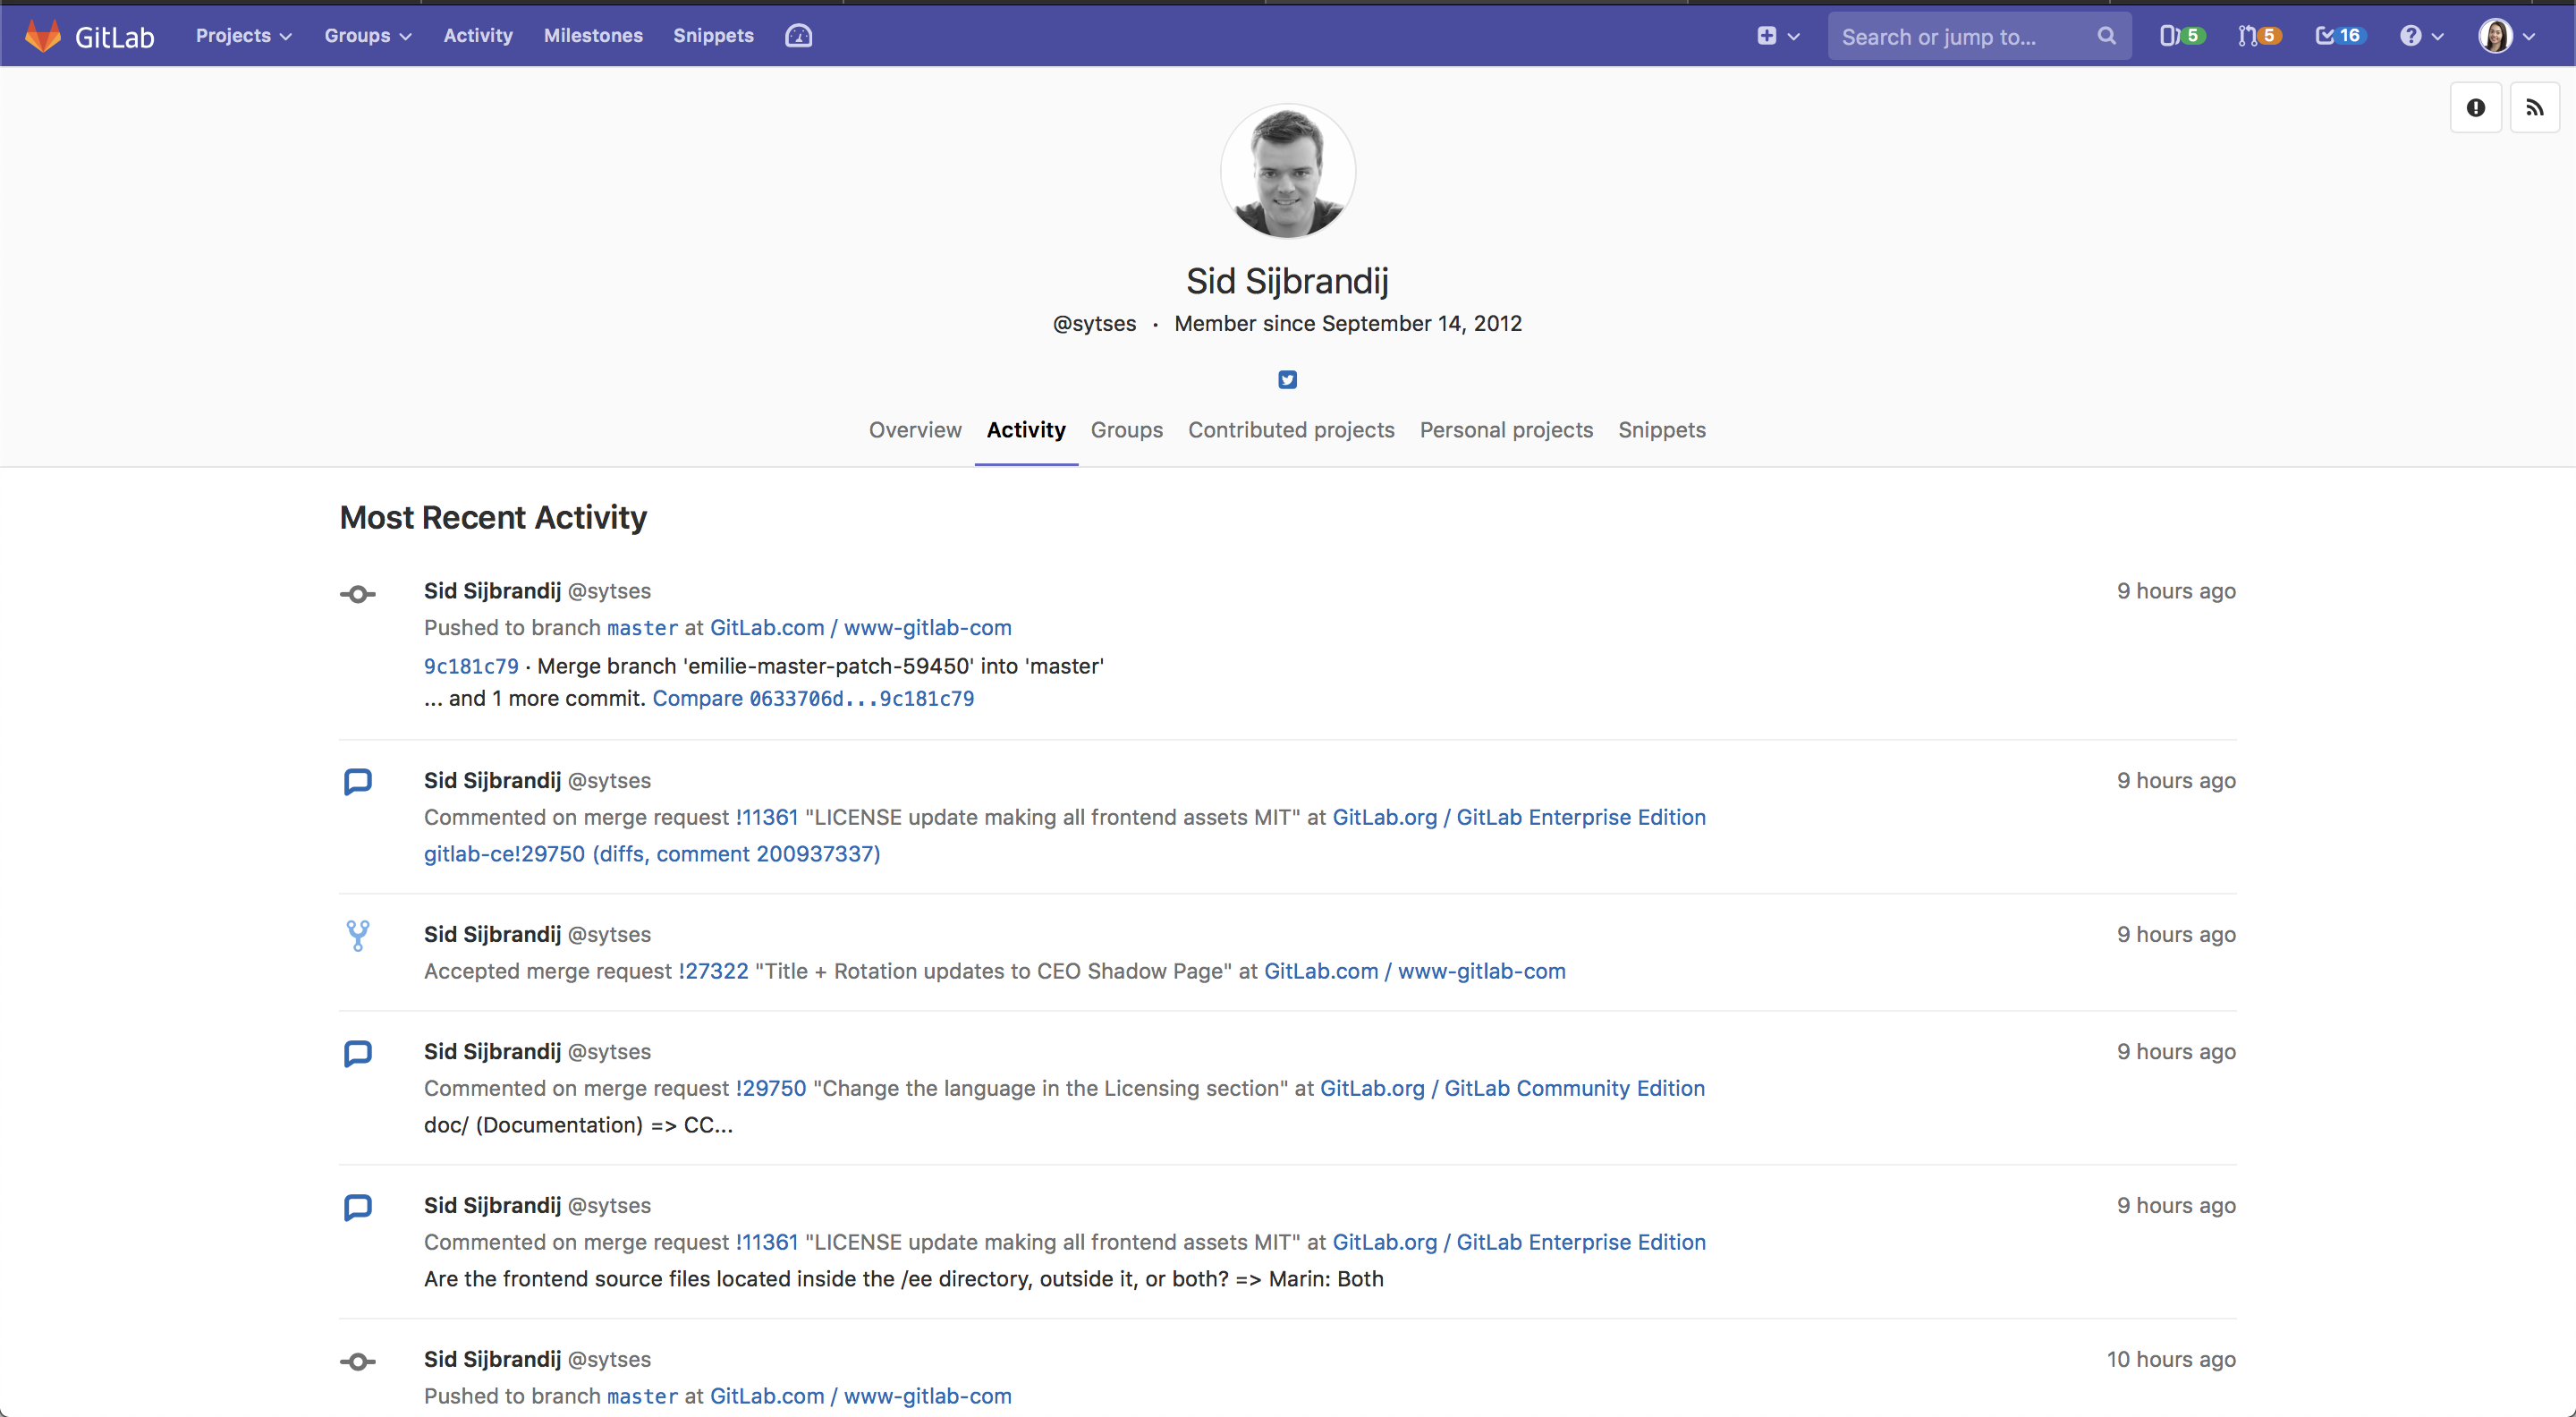This screenshot has width=2576, height=1417.
Task: Focus the Search or jump to field
Action: 1960,37
